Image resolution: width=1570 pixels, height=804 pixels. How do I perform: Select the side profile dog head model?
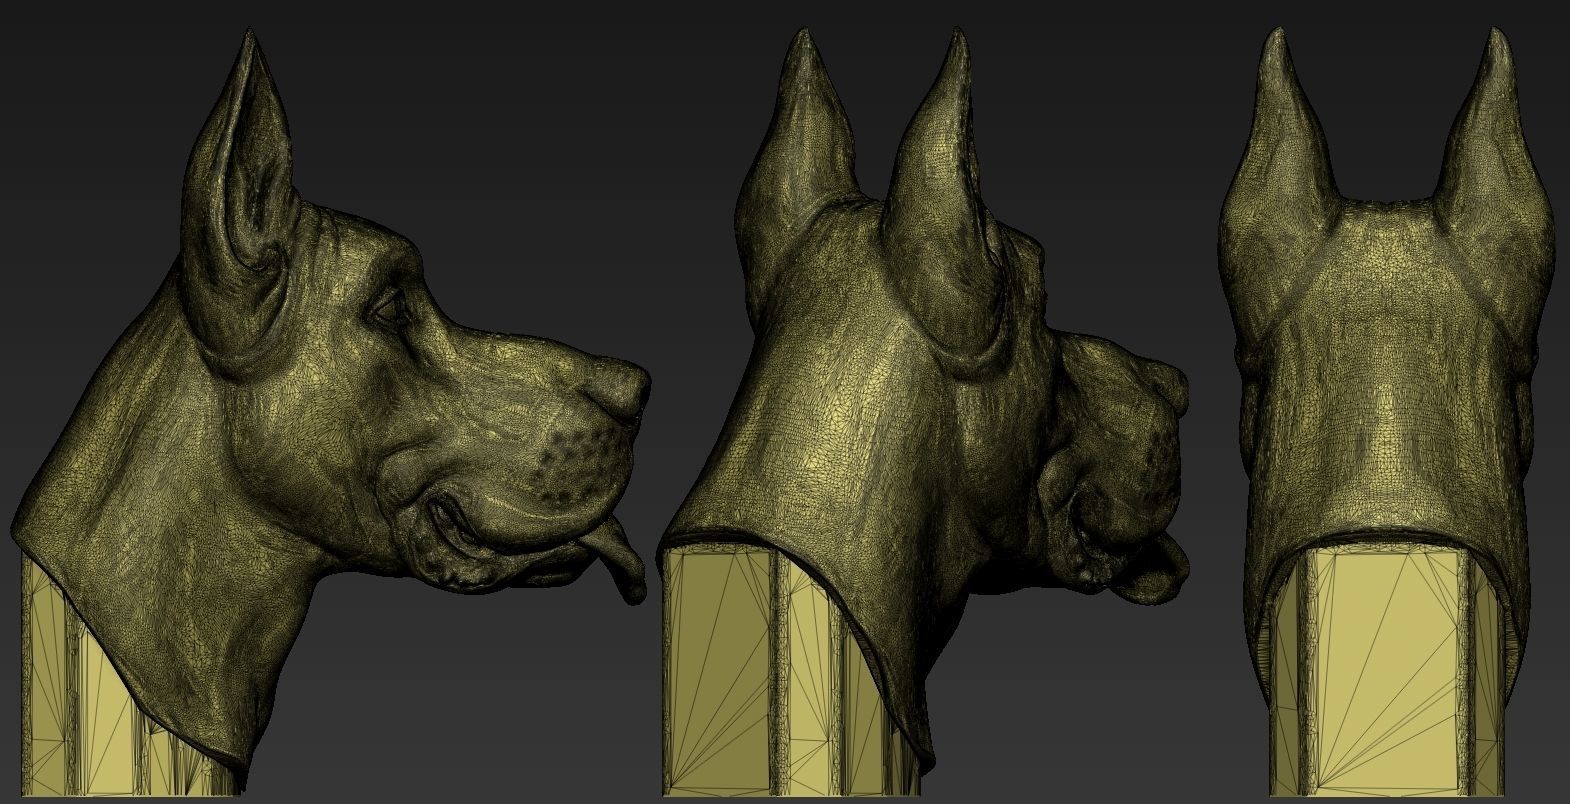click(x=330, y=410)
